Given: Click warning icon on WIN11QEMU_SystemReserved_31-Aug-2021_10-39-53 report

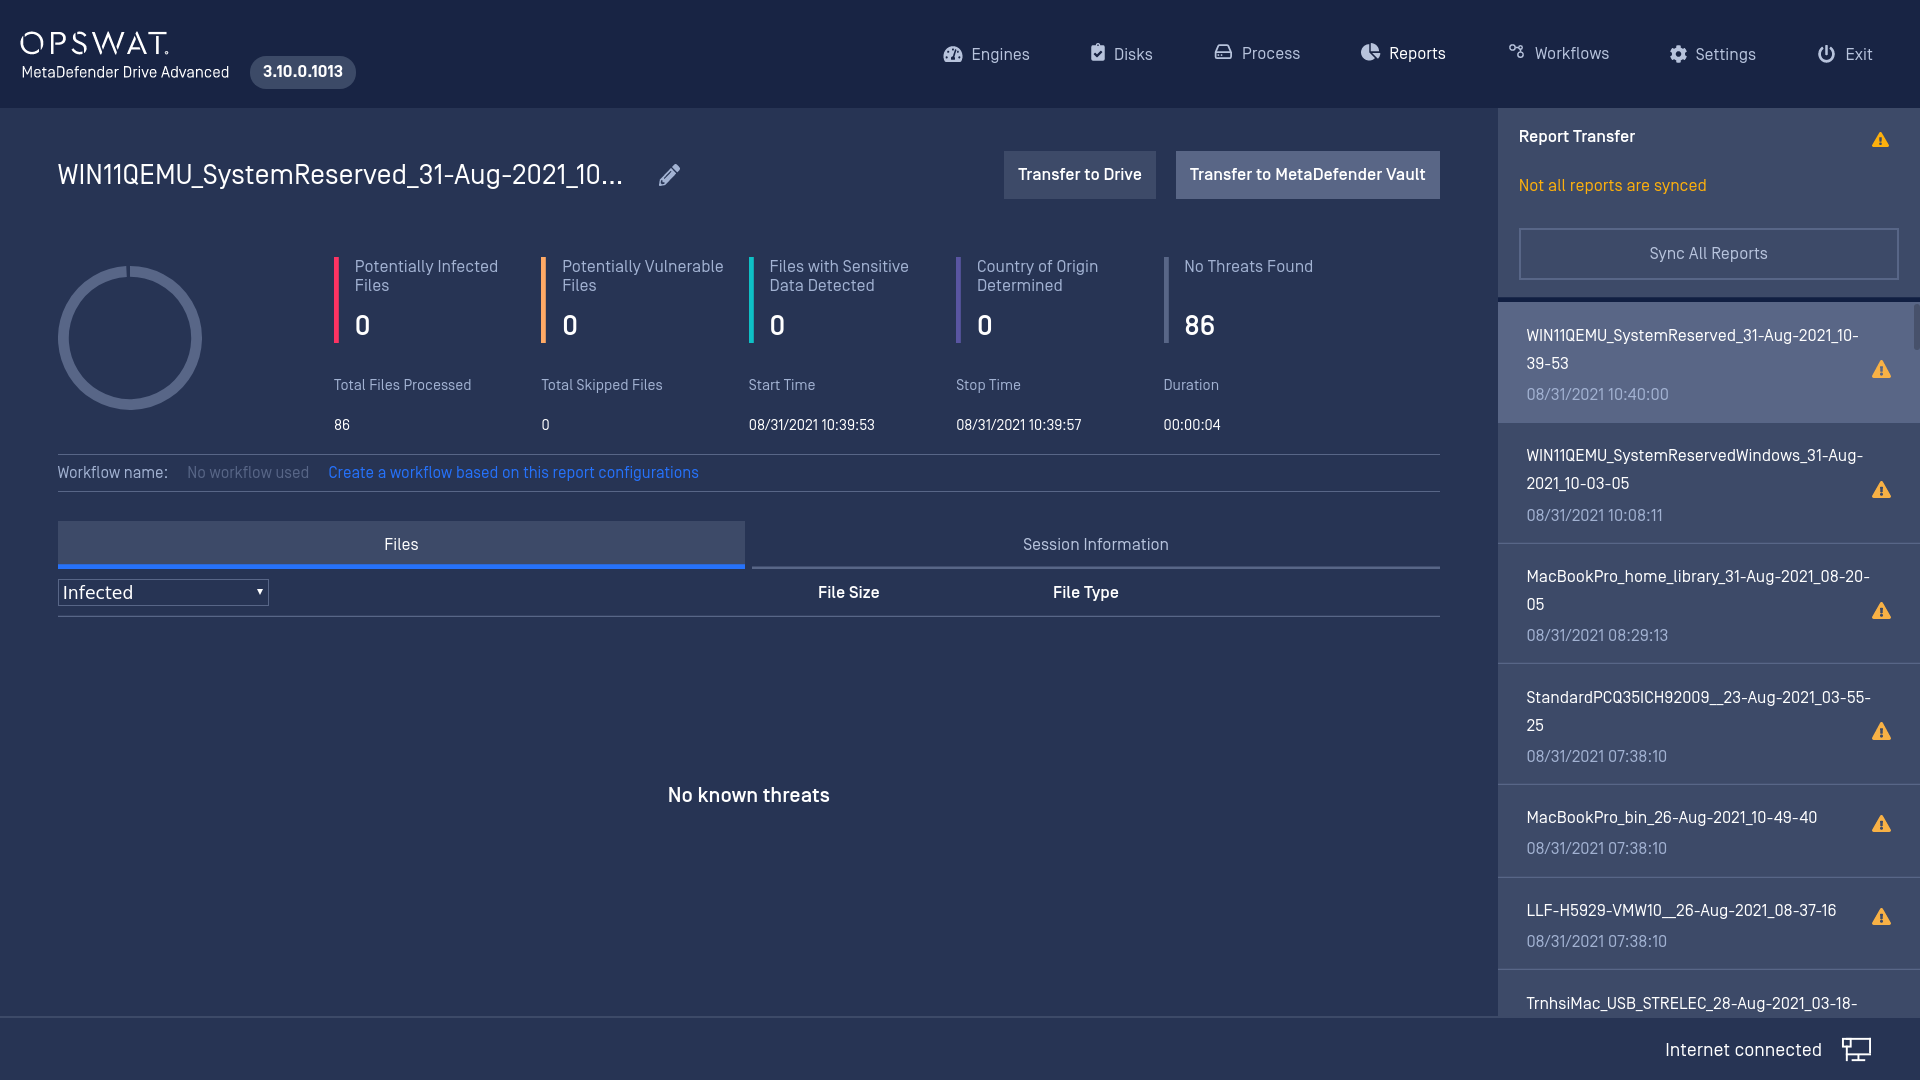Looking at the screenshot, I should click(1881, 370).
